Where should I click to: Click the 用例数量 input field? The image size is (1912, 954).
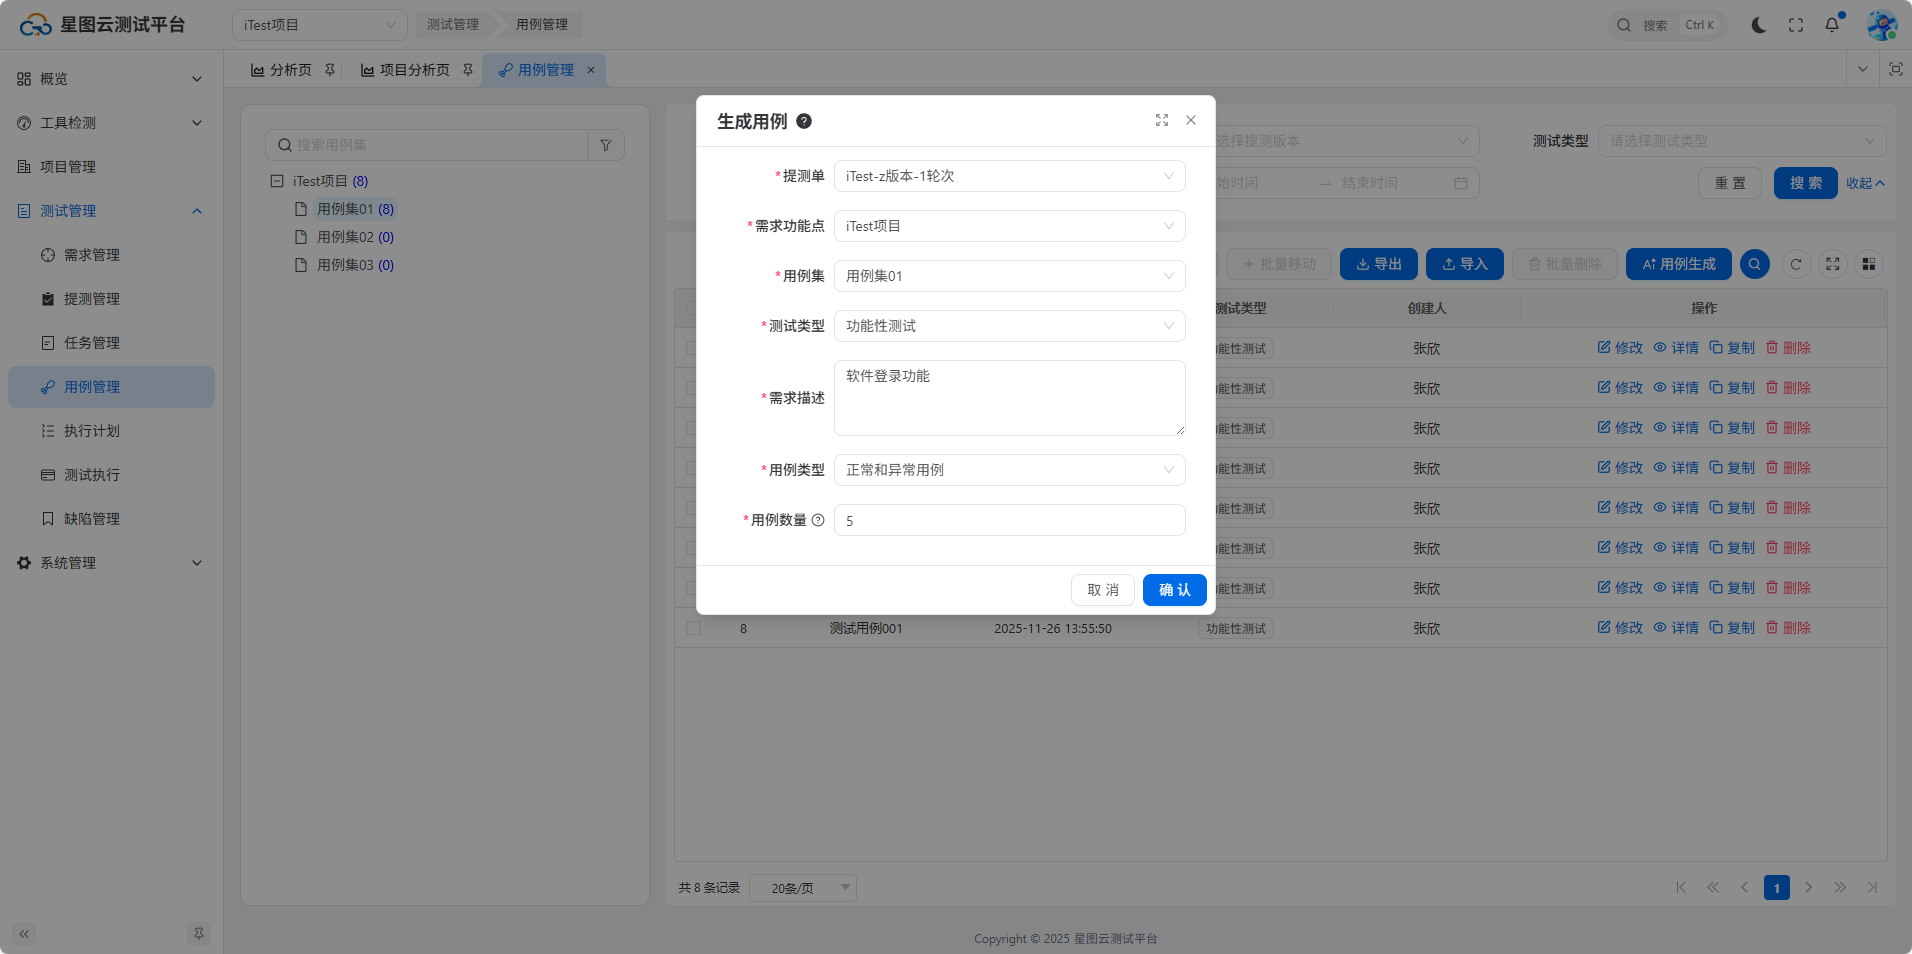pyautogui.click(x=1009, y=520)
